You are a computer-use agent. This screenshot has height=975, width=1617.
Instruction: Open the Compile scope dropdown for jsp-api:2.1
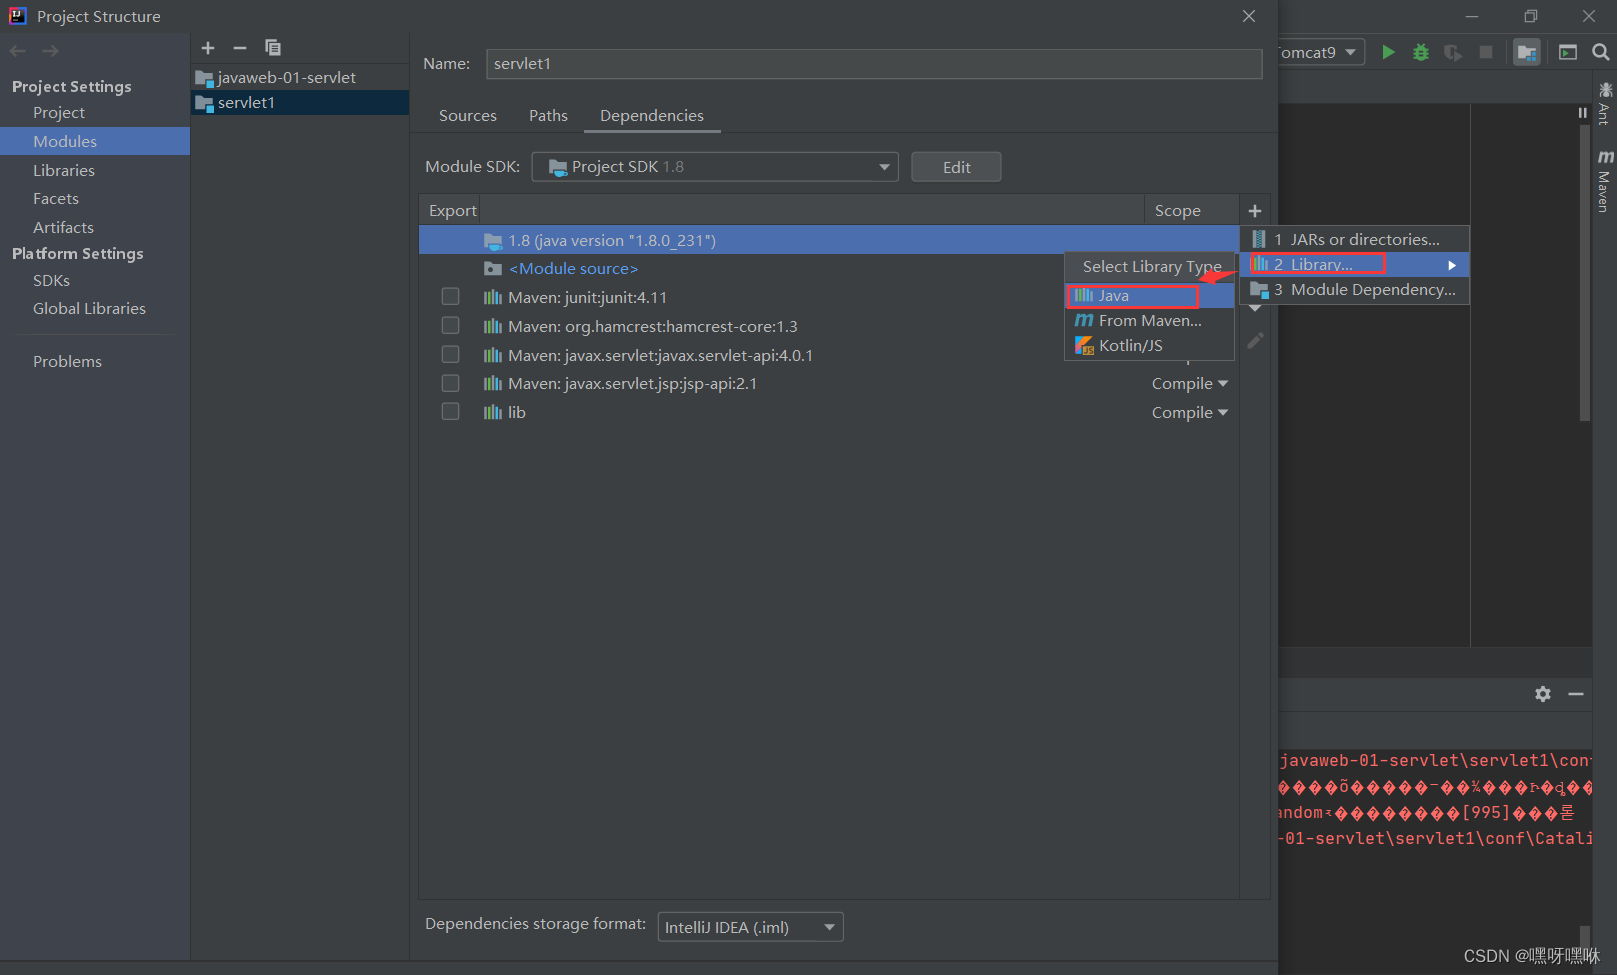tap(1190, 384)
